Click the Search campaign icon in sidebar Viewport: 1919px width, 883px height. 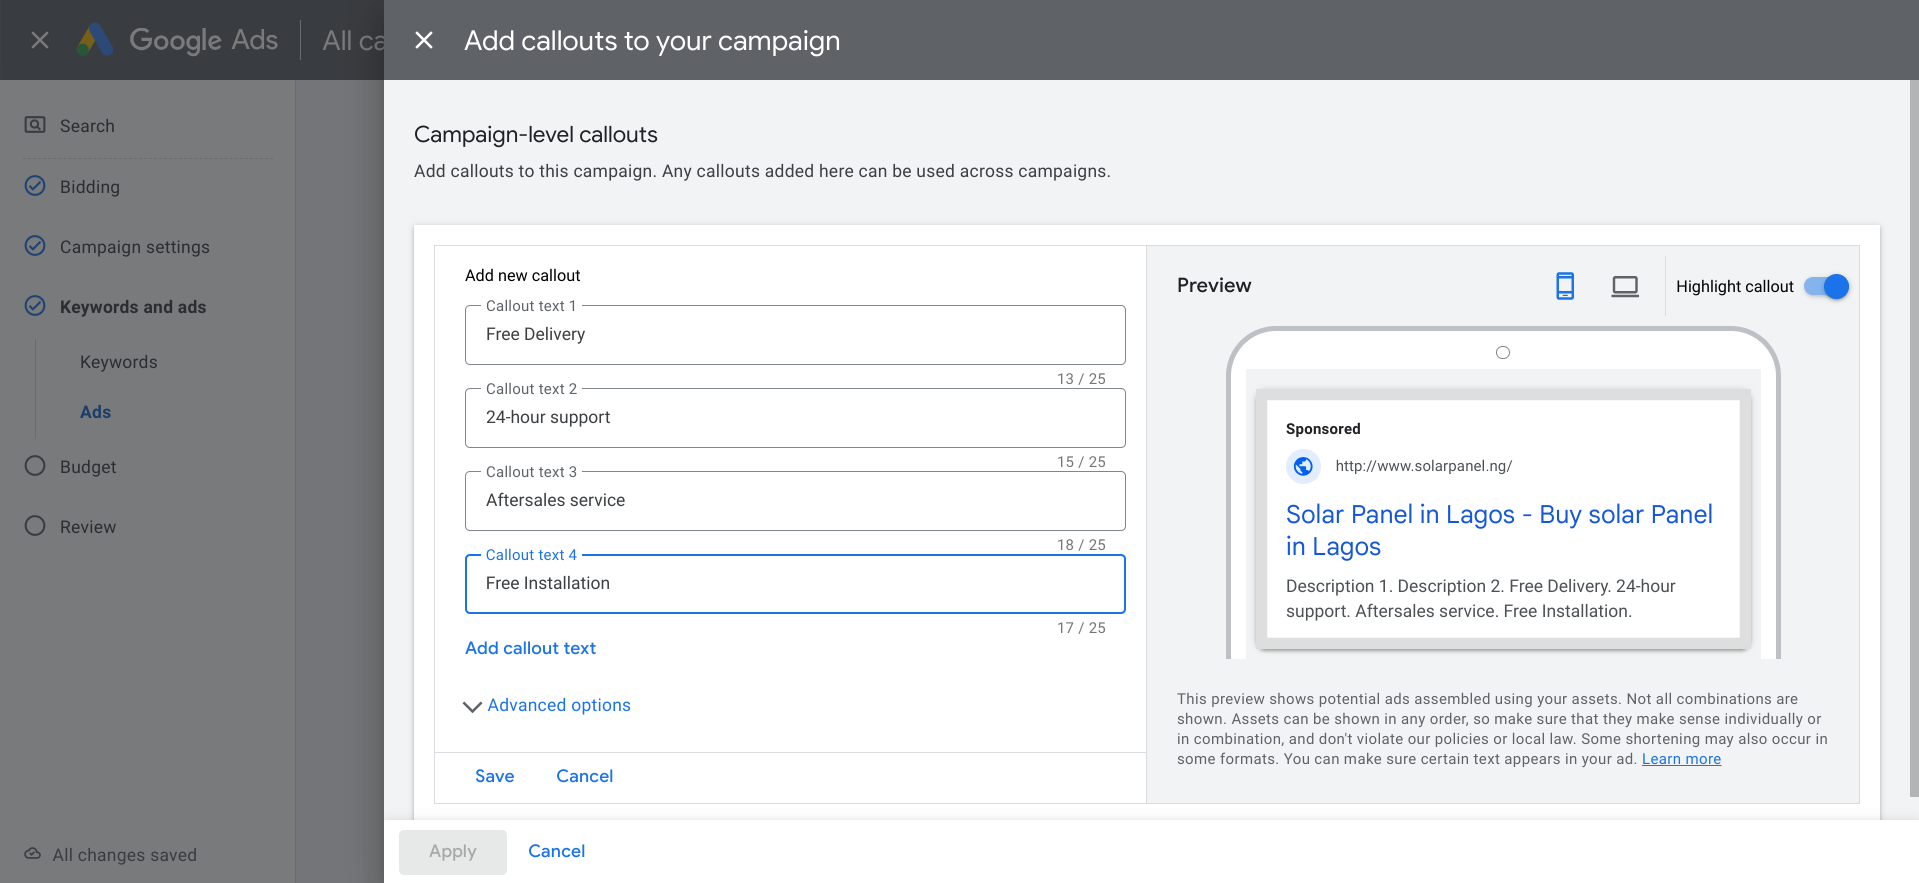click(35, 125)
